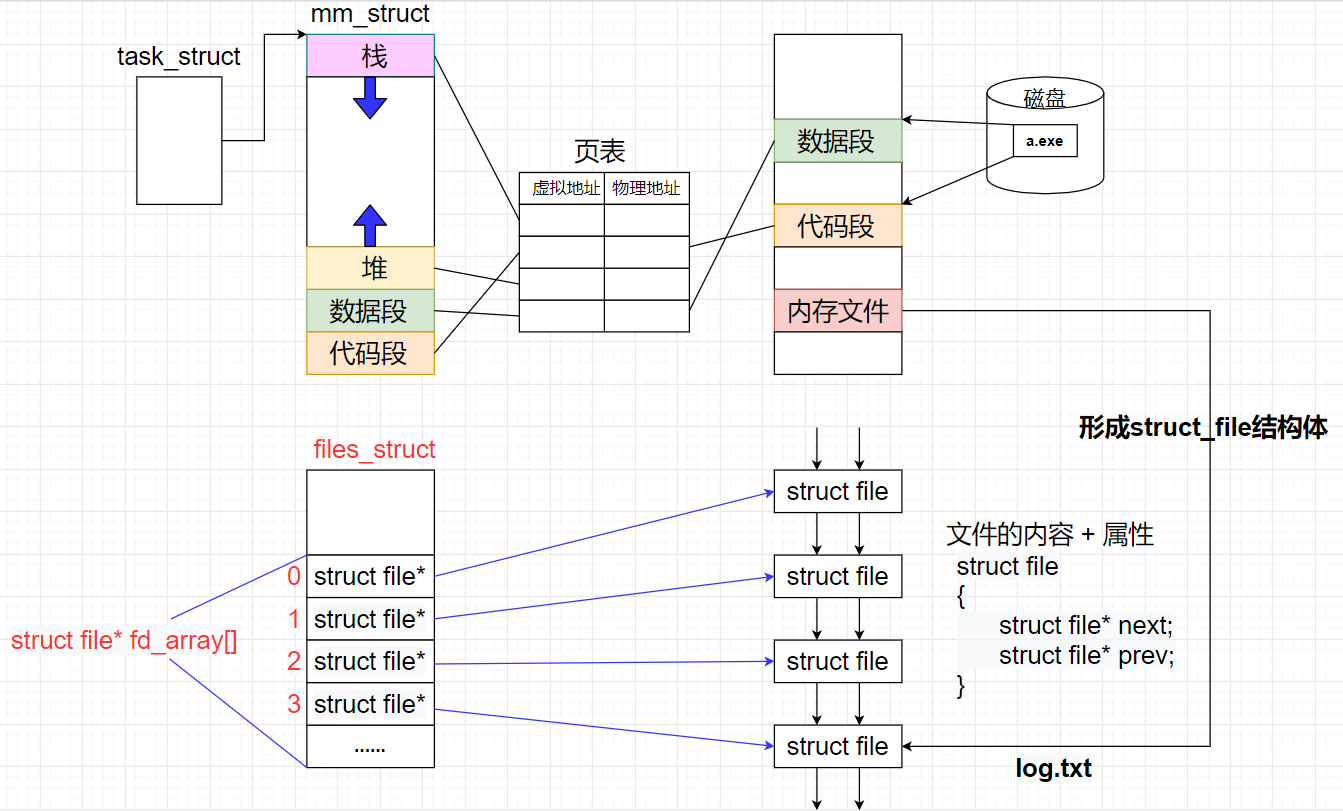
Task: Click the red files_struct label
Action: tap(374, 450)
